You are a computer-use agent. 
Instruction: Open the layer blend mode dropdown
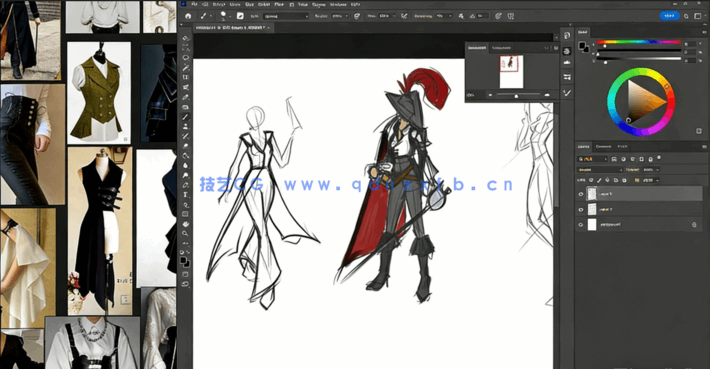(600, 170)
